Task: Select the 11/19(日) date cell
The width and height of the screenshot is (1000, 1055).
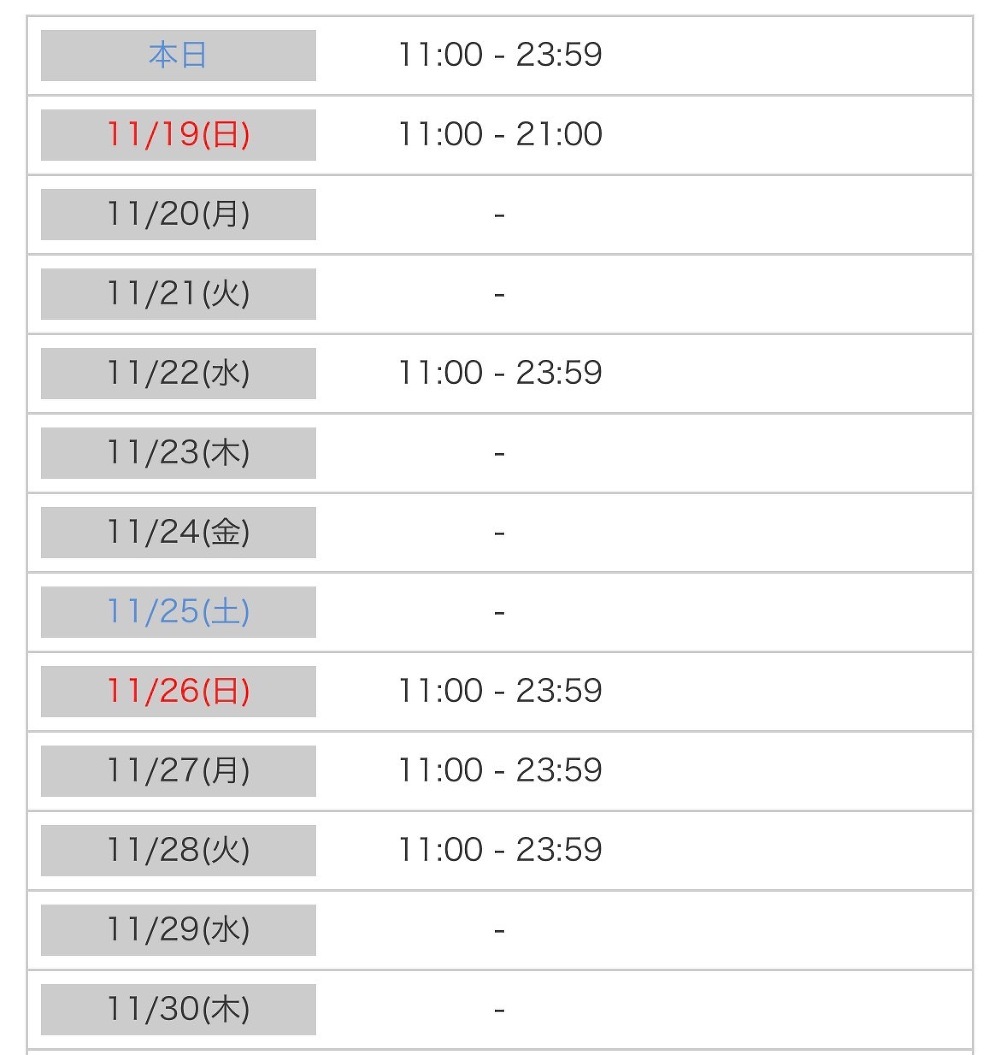Action: (x=178, y=135)
